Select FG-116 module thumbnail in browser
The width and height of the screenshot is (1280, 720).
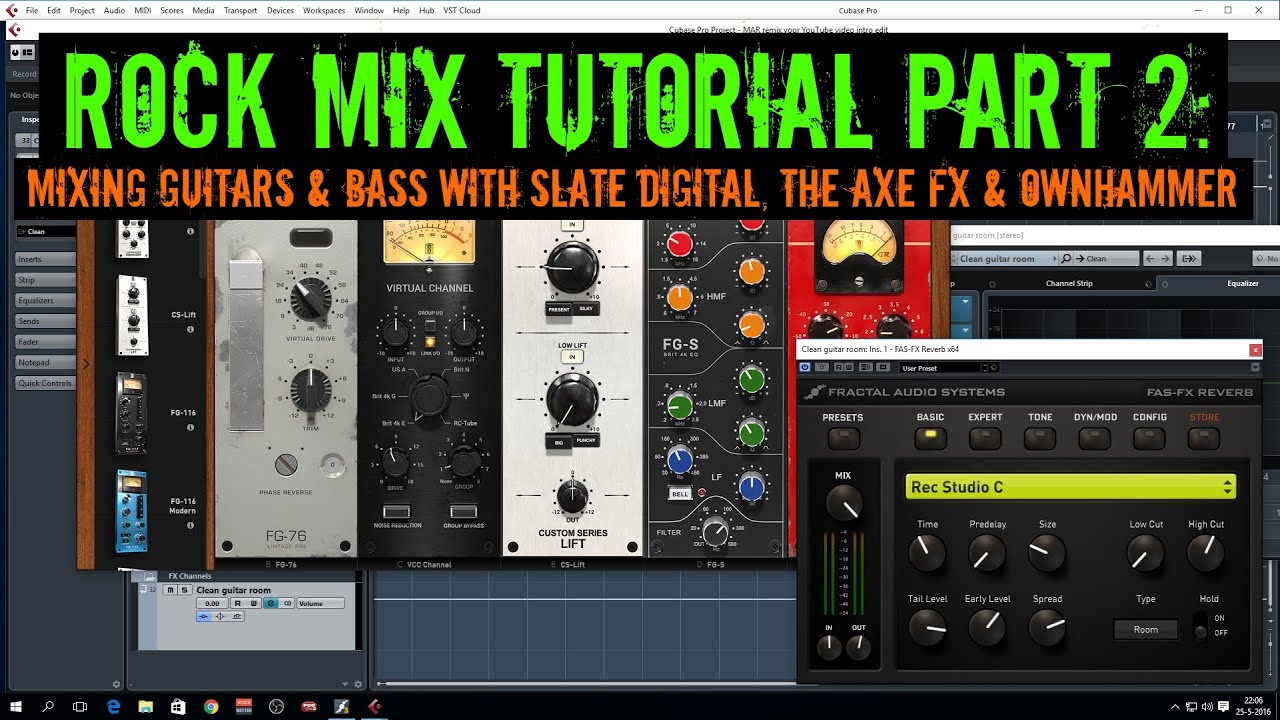(132, 412)
